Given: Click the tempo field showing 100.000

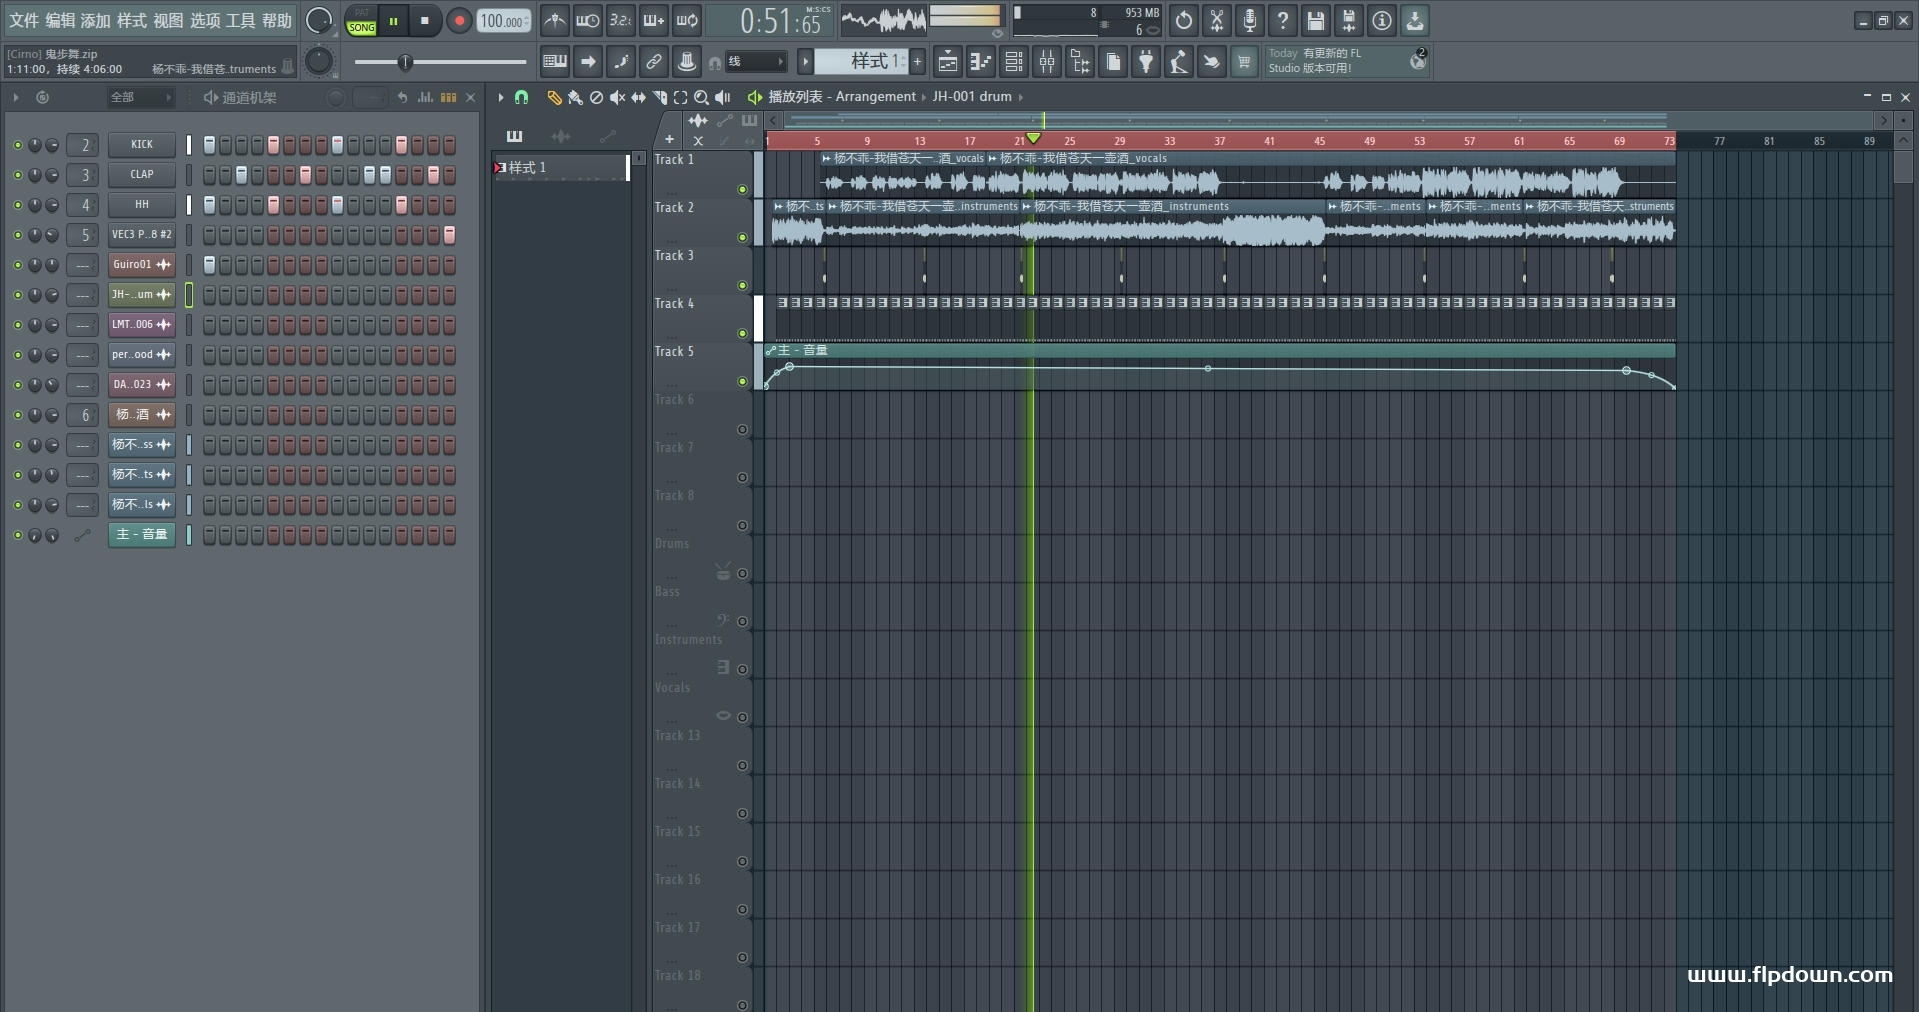Looking at the screenshot, I should point(503,21).
